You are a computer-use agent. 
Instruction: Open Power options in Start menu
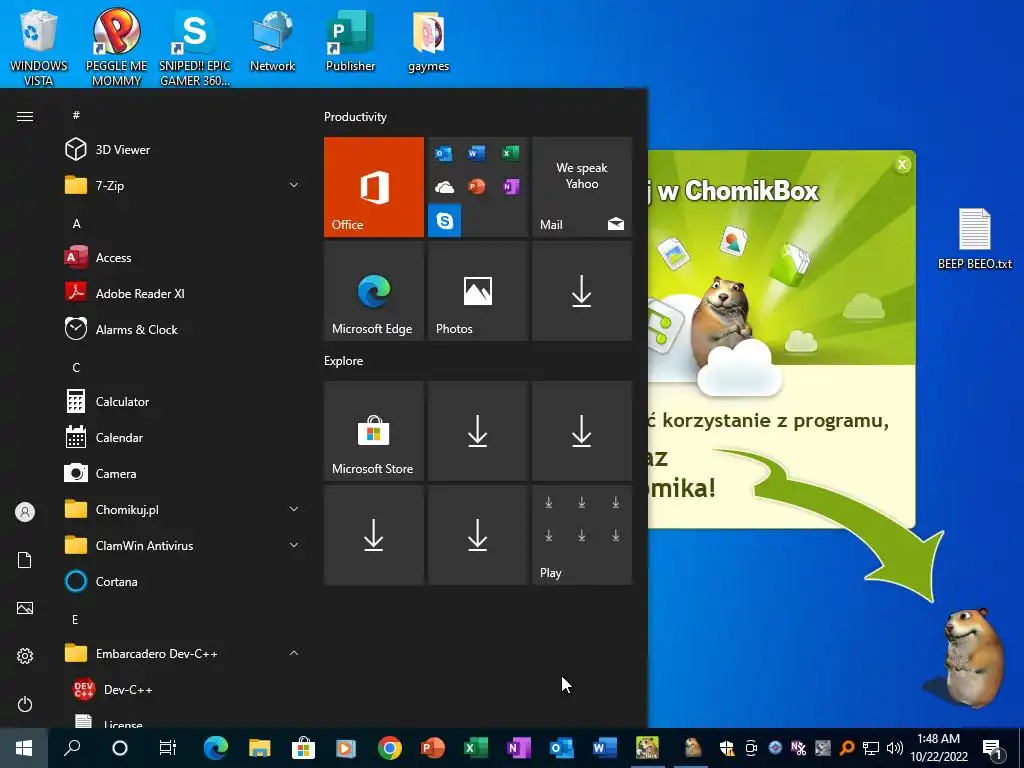coord(25,704)
